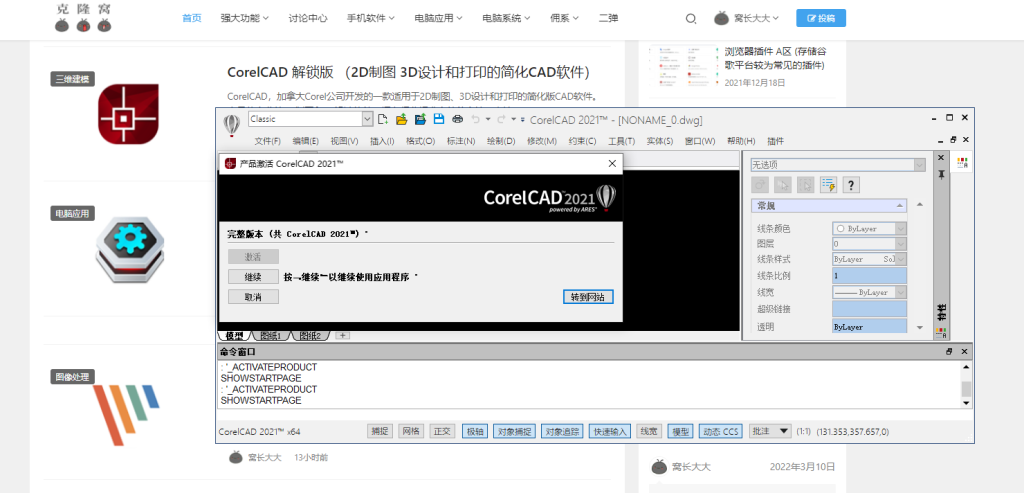Pin the properties palette with pushpin icon
This screenshot has height=493, width=1024.
941,174
